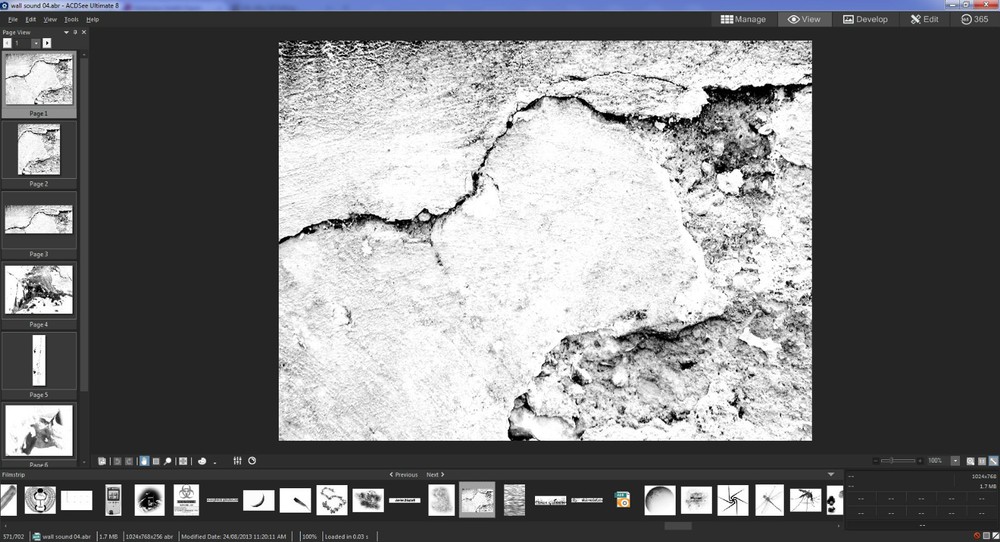Click the 'Loaded in 0.03 s' status text
1000x542 pixels.
click(x=346, y=536)
